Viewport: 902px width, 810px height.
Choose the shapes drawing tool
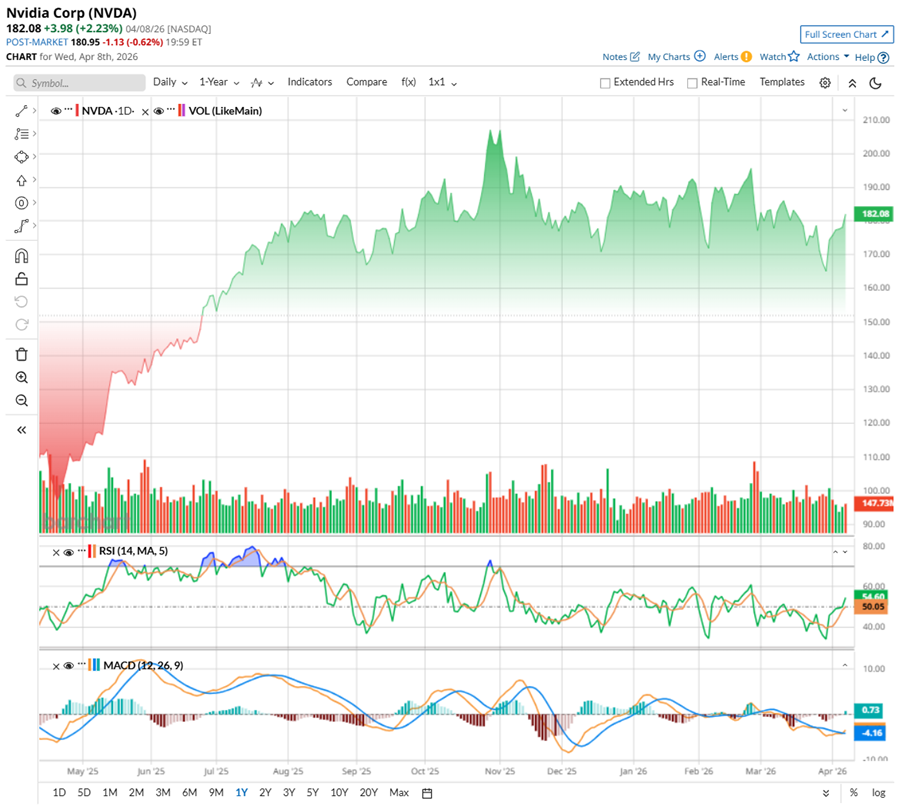[21, 157]
